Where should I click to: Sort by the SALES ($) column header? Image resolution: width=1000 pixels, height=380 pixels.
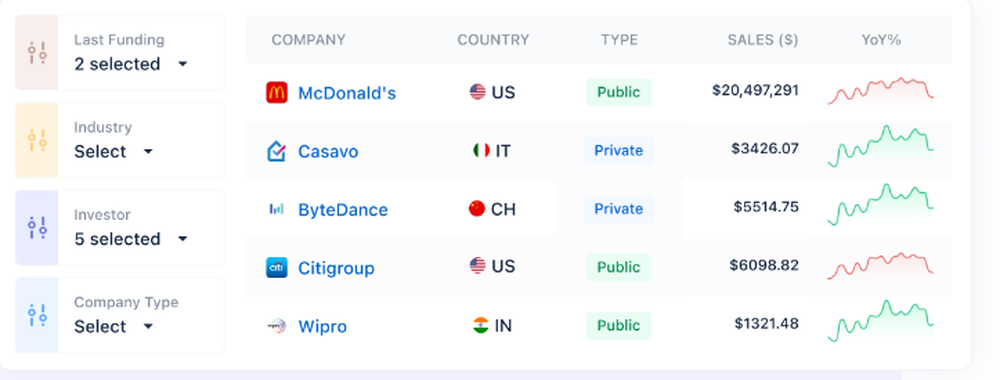click(x=763, y=40)
